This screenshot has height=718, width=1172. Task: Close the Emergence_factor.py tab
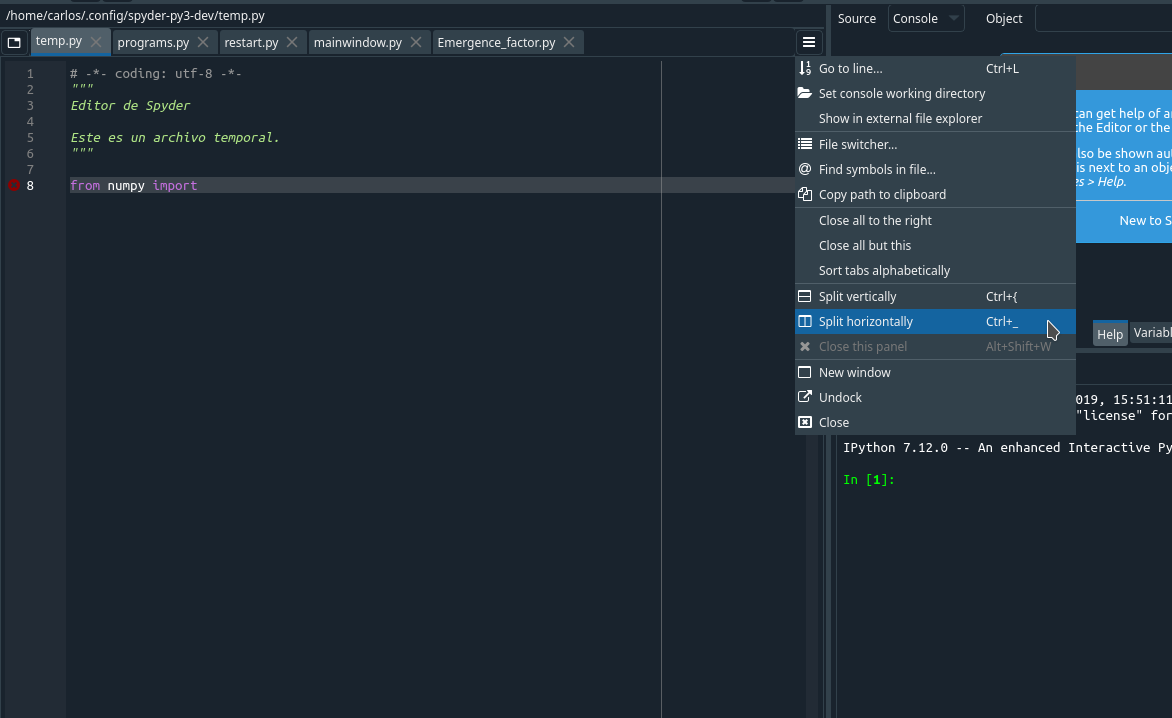pyautogui.click(x=569, y=43)
